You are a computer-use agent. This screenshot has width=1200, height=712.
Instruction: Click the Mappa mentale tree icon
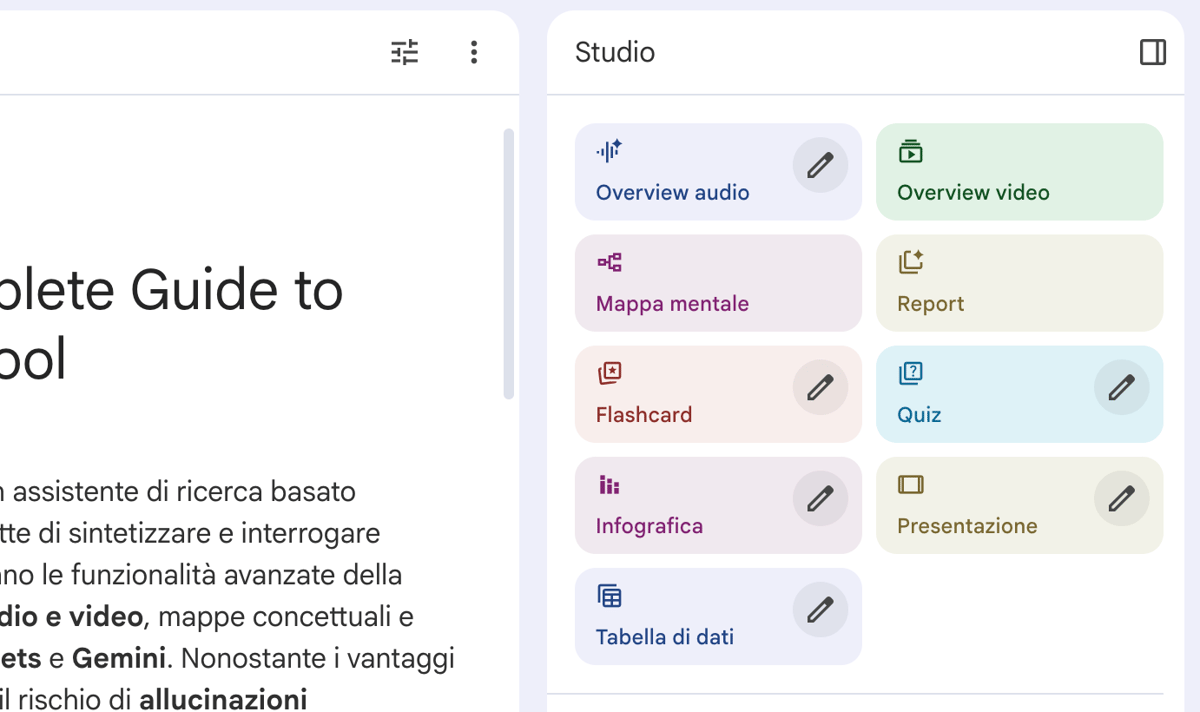(x=609, y=262)
